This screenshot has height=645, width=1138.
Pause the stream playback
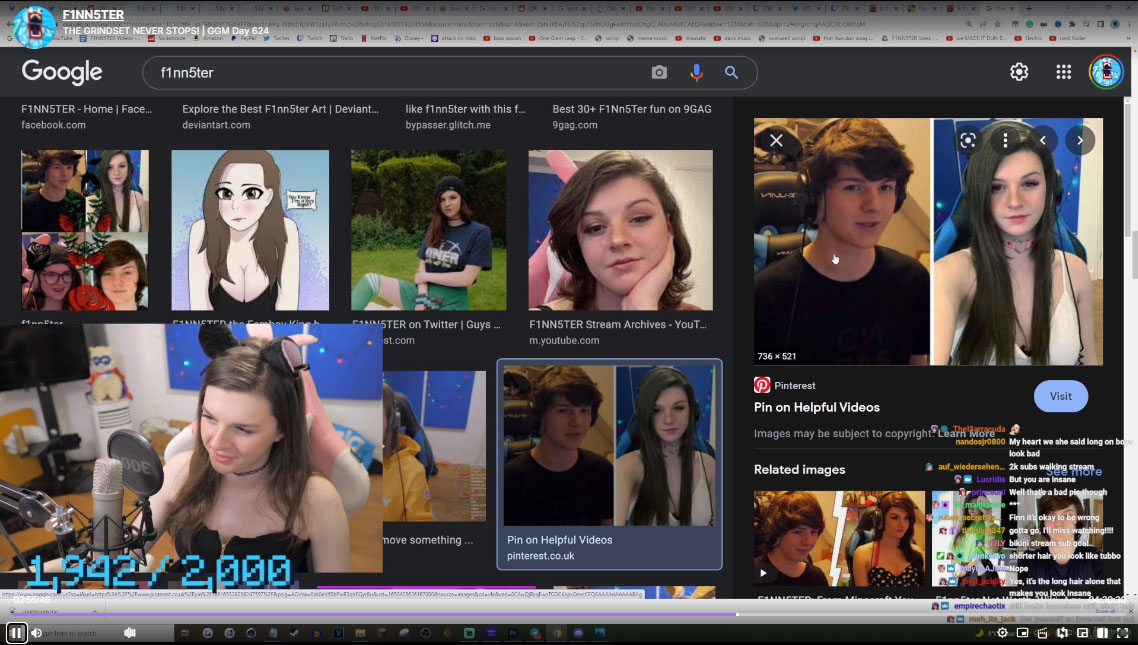(x=16, y=633)
